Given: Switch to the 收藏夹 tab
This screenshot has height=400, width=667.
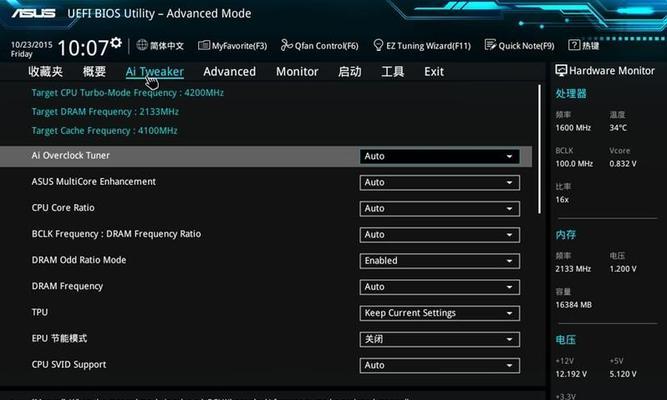Looking at the screenshot, I should click(x=46, y=71).
